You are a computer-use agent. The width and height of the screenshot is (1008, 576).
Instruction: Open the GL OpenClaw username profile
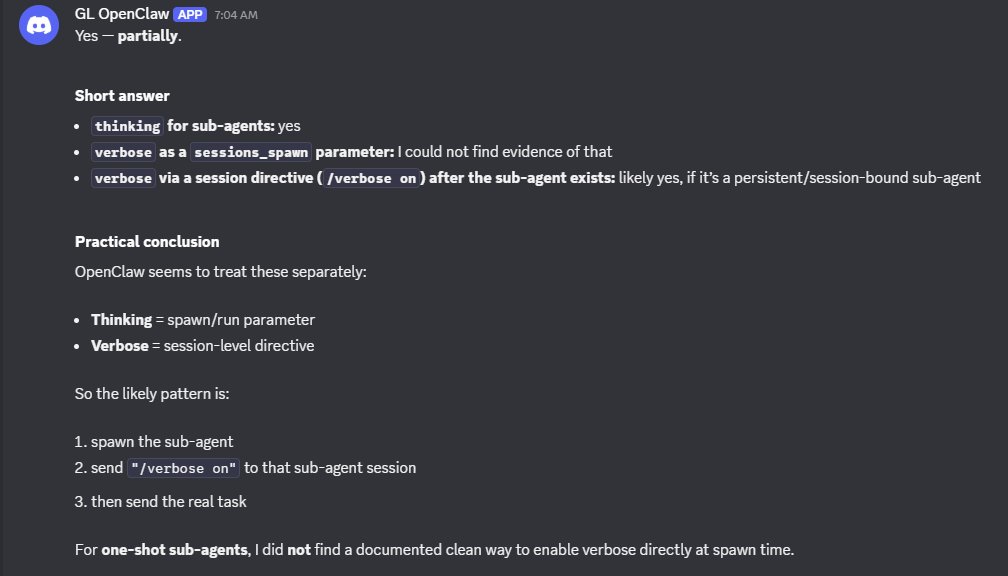click(122, 14)
